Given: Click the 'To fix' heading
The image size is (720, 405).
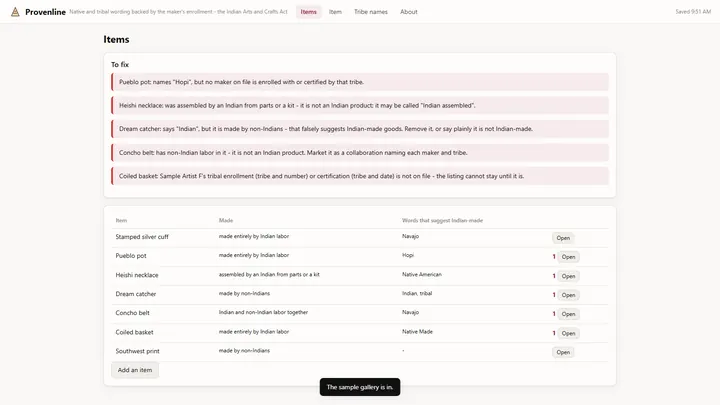Looking at the screenshot, I should point(120,65).
